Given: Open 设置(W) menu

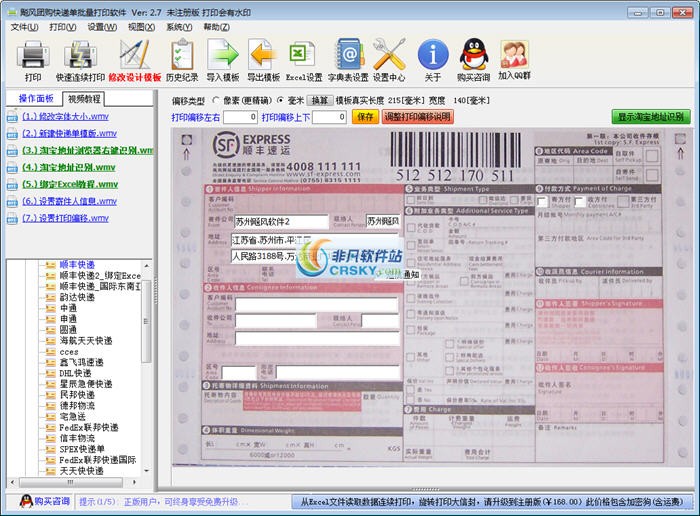Looking at the screenshot, I should pyautogui.click(x=102, y=27).
